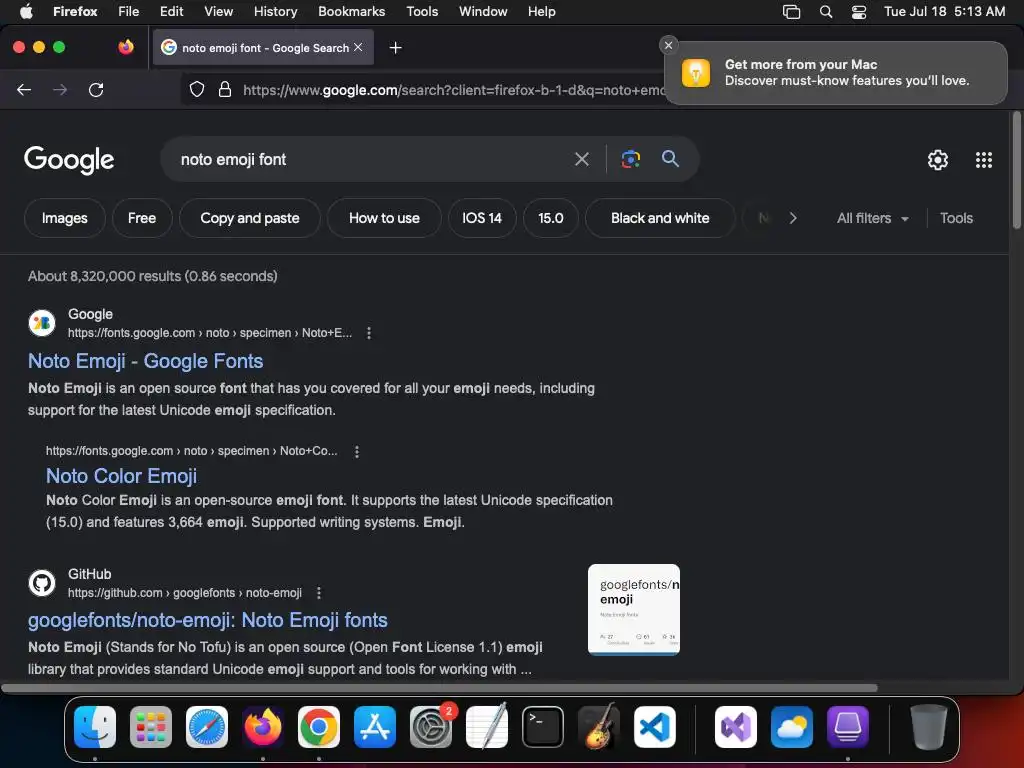Open the Edit menu
This screenshot has height=768, width=1024.
point(172,11)
